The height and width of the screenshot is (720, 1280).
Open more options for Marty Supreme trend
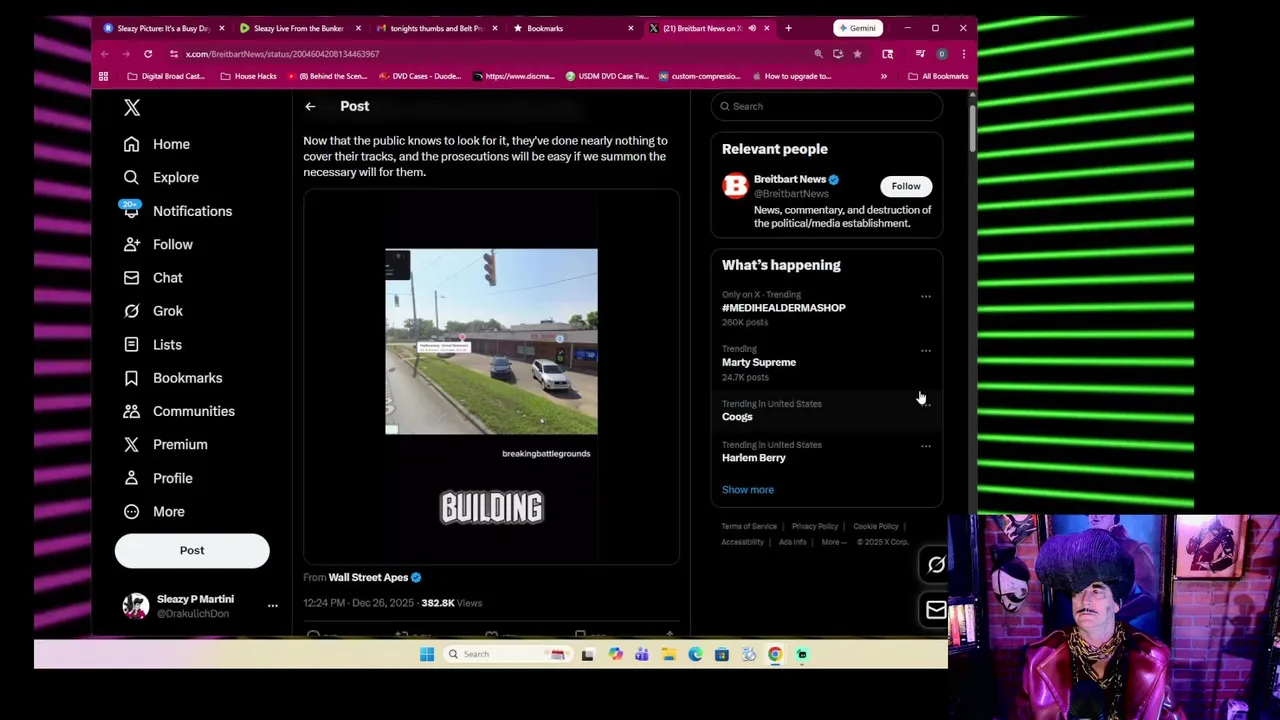925,351
